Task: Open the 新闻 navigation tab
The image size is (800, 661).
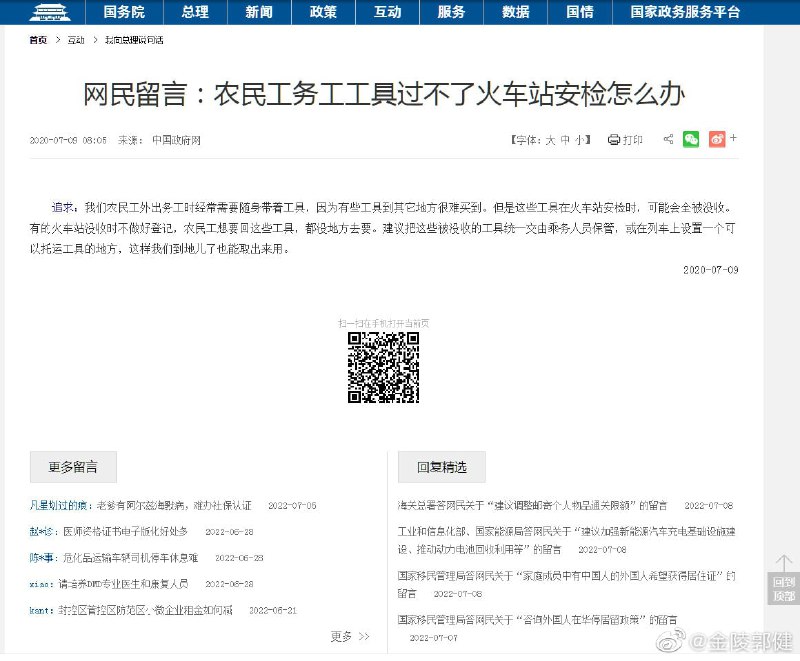Action: [259, 13]
